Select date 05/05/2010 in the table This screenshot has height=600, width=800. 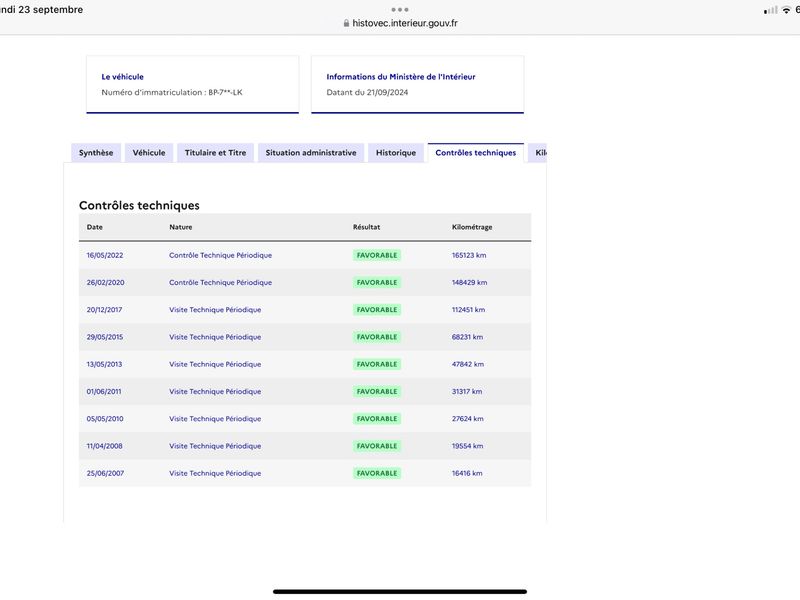tap(105, 418)
